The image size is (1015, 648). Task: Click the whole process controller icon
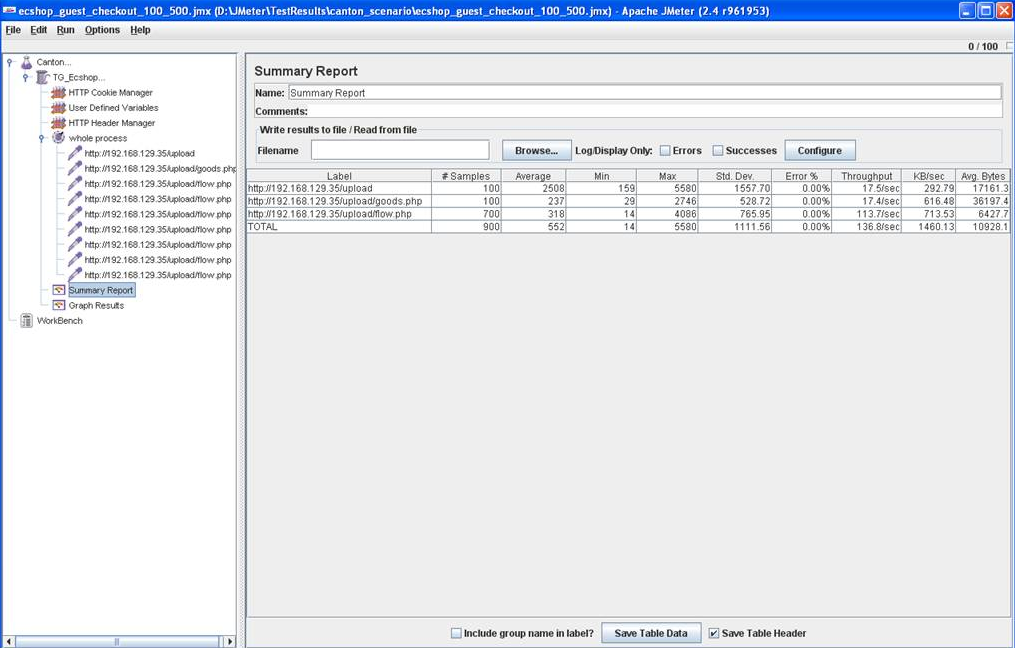[58, 138]
